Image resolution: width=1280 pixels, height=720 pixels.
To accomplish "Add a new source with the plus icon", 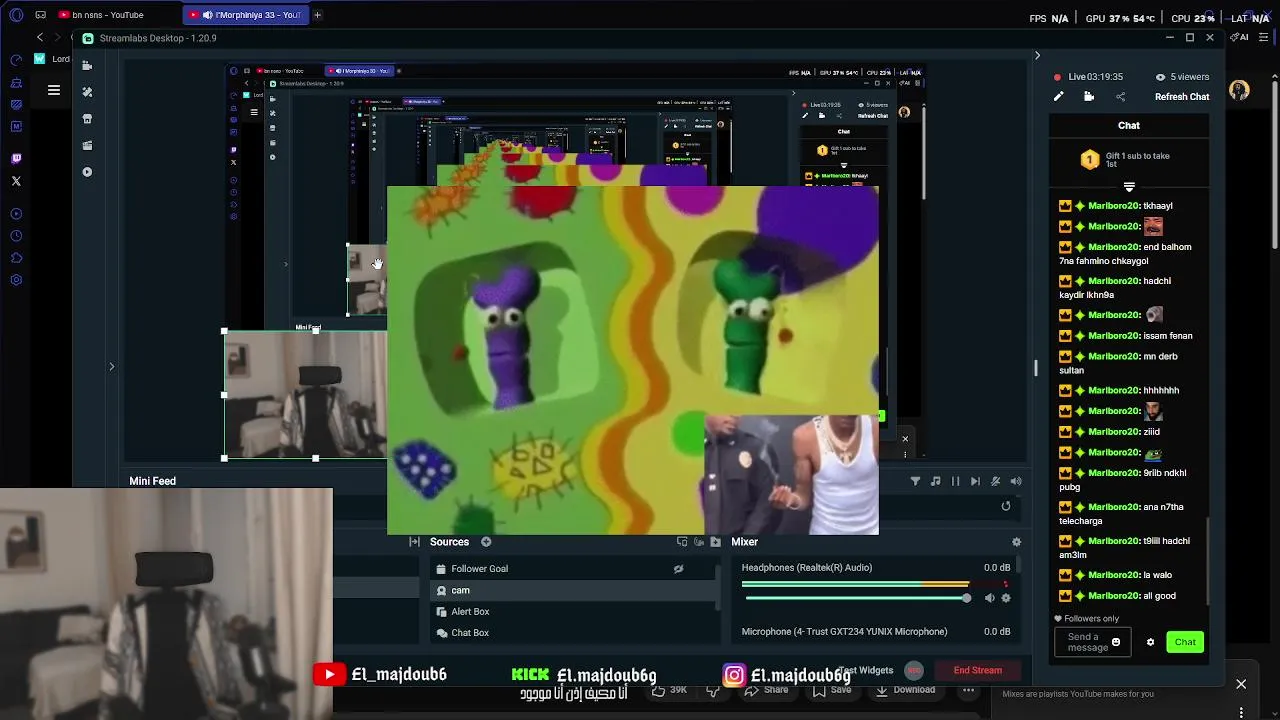I will pos(486,542).
